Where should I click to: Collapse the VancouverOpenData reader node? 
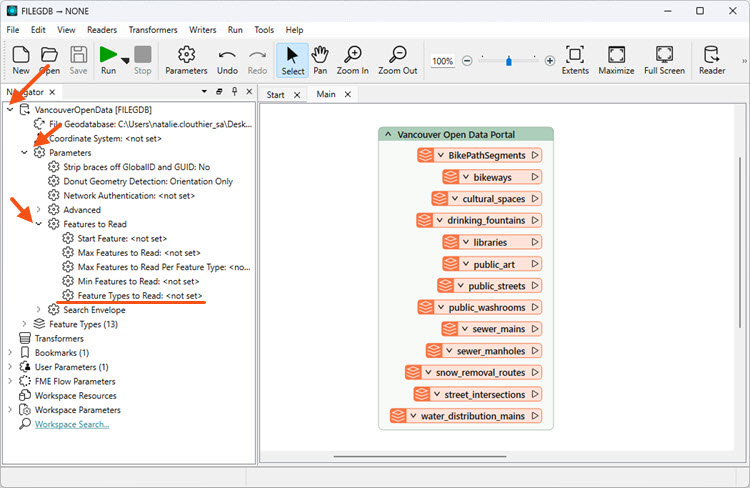tap(10, 110)
